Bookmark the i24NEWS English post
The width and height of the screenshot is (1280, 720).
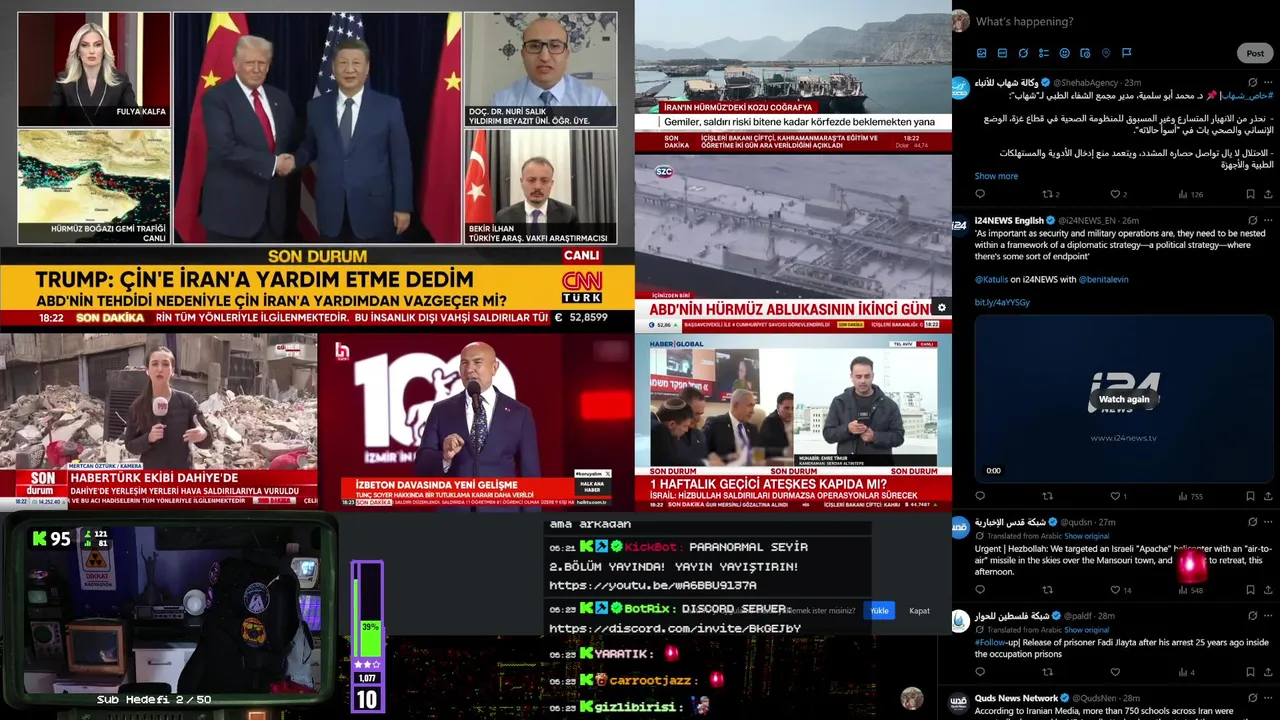click(x=1250, y=496)
